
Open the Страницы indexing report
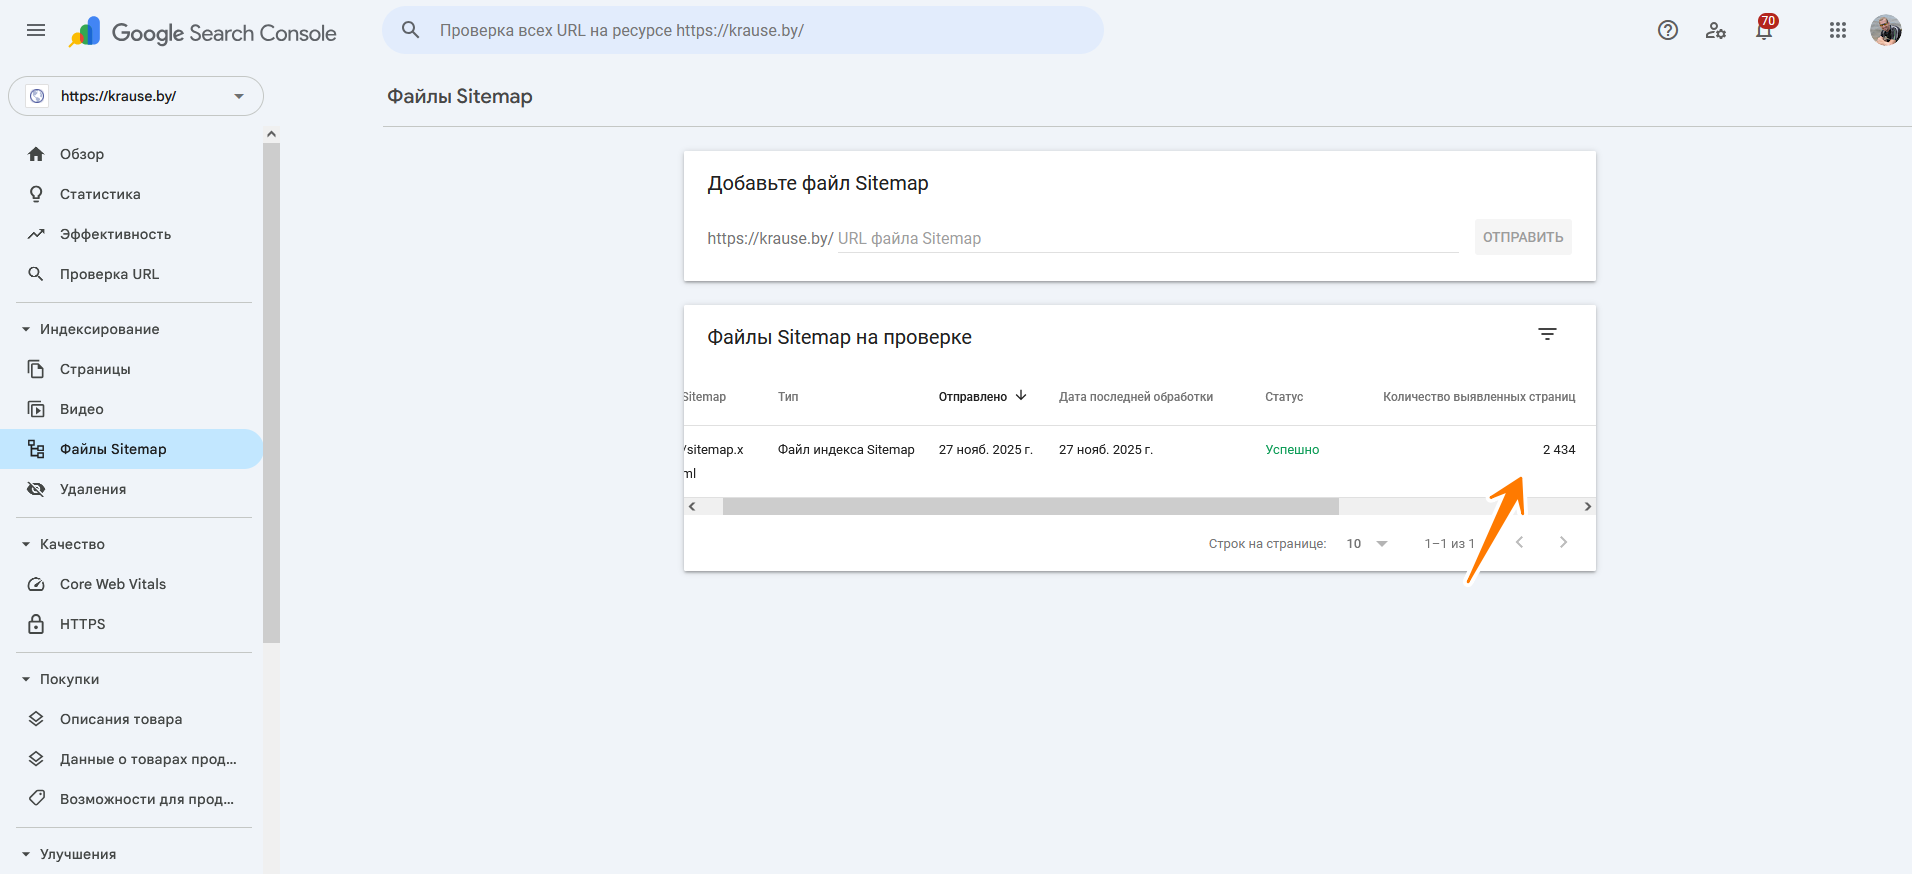click(x=95, y=369)
